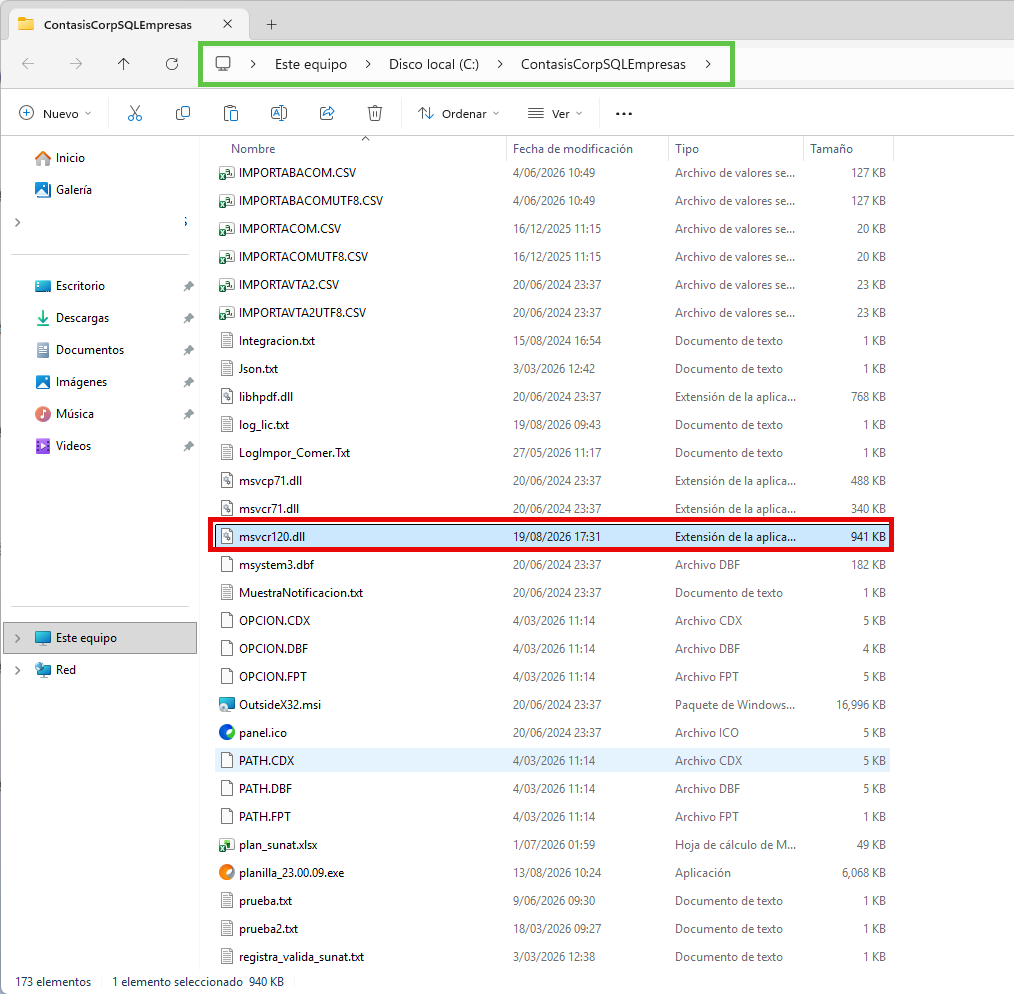Select ContasisCorpSQLEmpresas breadcrumb
Screen dimensions: 1014x994
tap(603, 64)
